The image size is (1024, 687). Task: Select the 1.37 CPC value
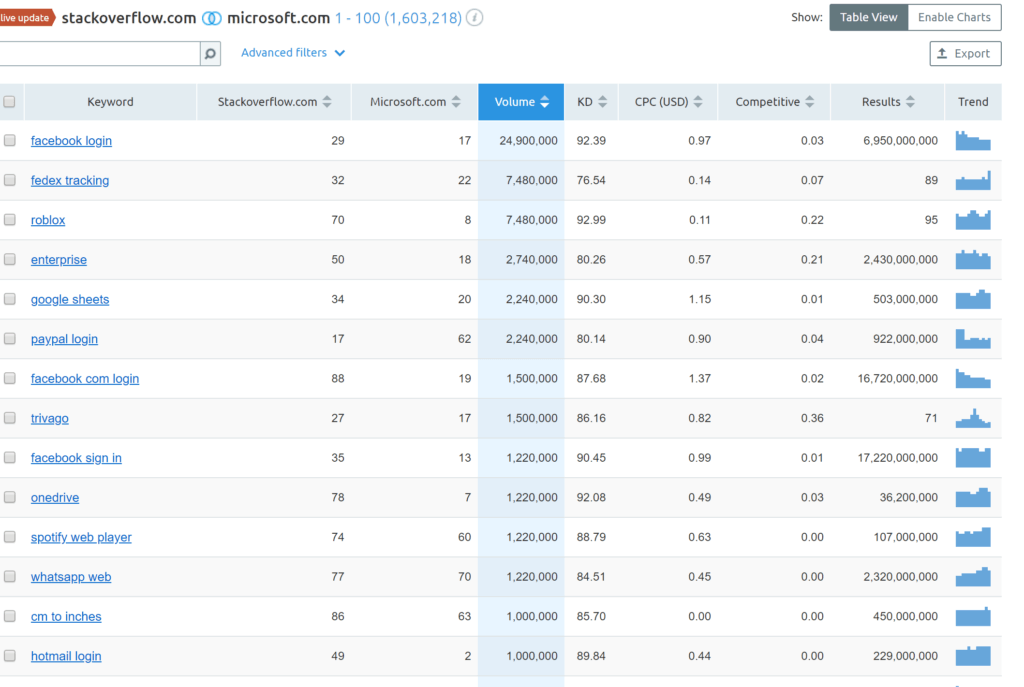click(x=699, y=379)
